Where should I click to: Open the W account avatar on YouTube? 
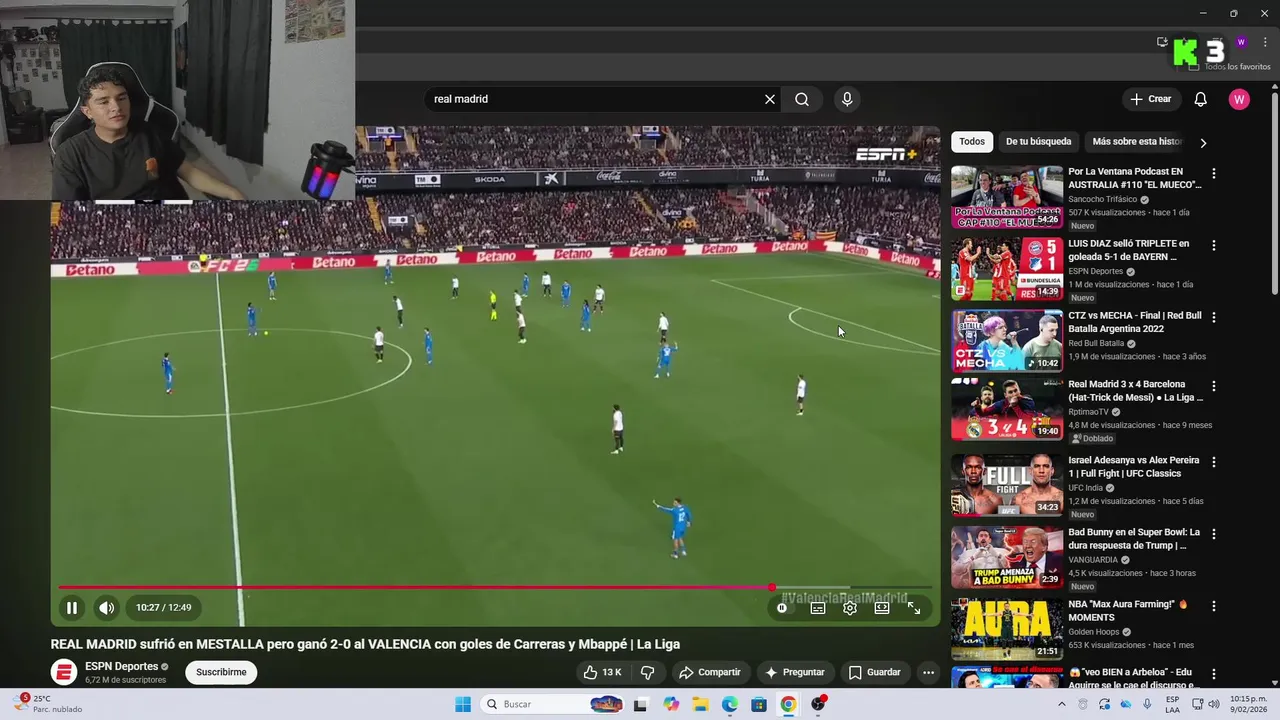coord(1239,99)
